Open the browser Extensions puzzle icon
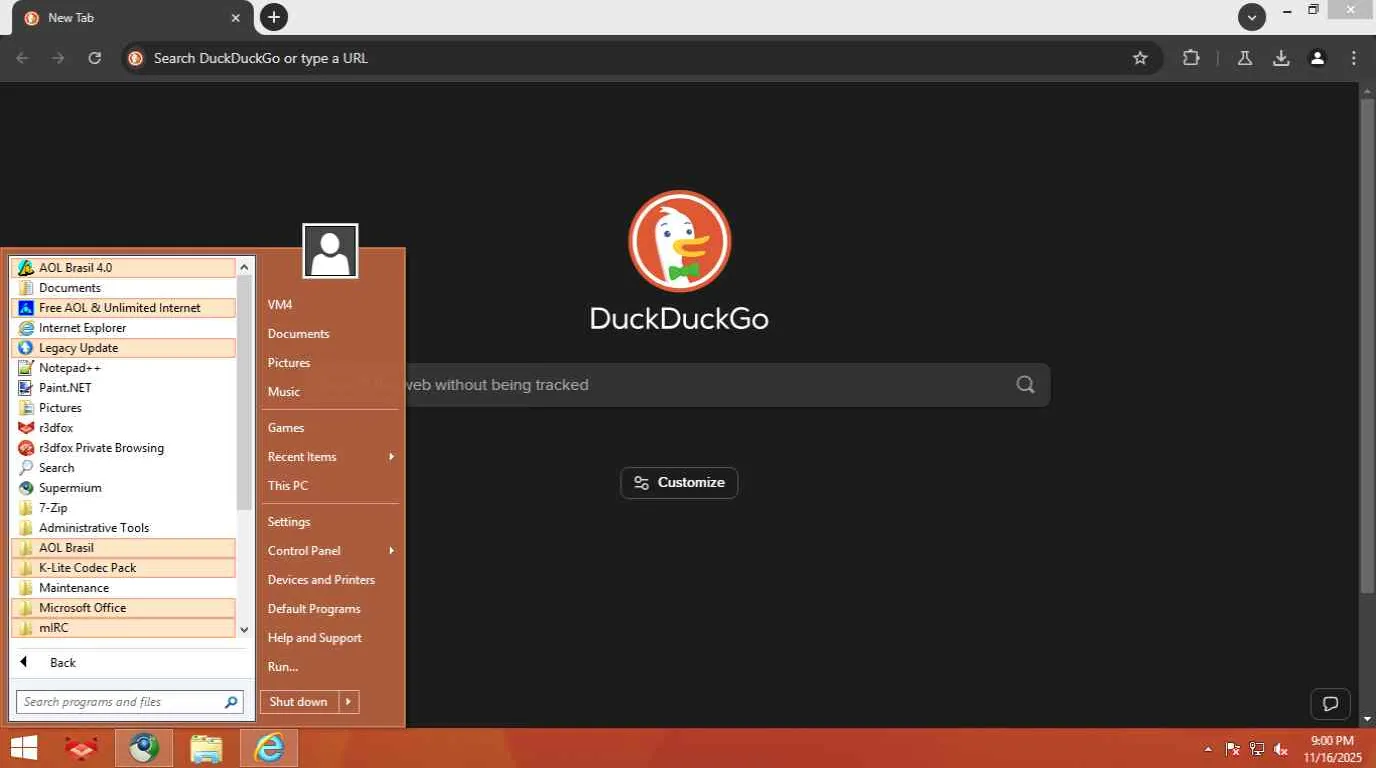The height and width of the screenshot is (768, 1376). [x=1191, y=58]
